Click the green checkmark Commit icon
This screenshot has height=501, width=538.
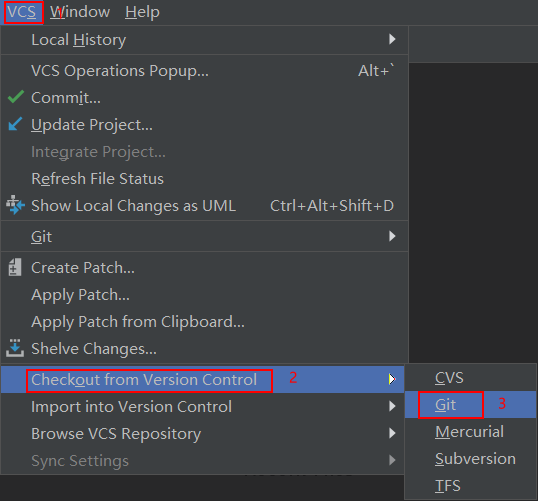point(16,97)
